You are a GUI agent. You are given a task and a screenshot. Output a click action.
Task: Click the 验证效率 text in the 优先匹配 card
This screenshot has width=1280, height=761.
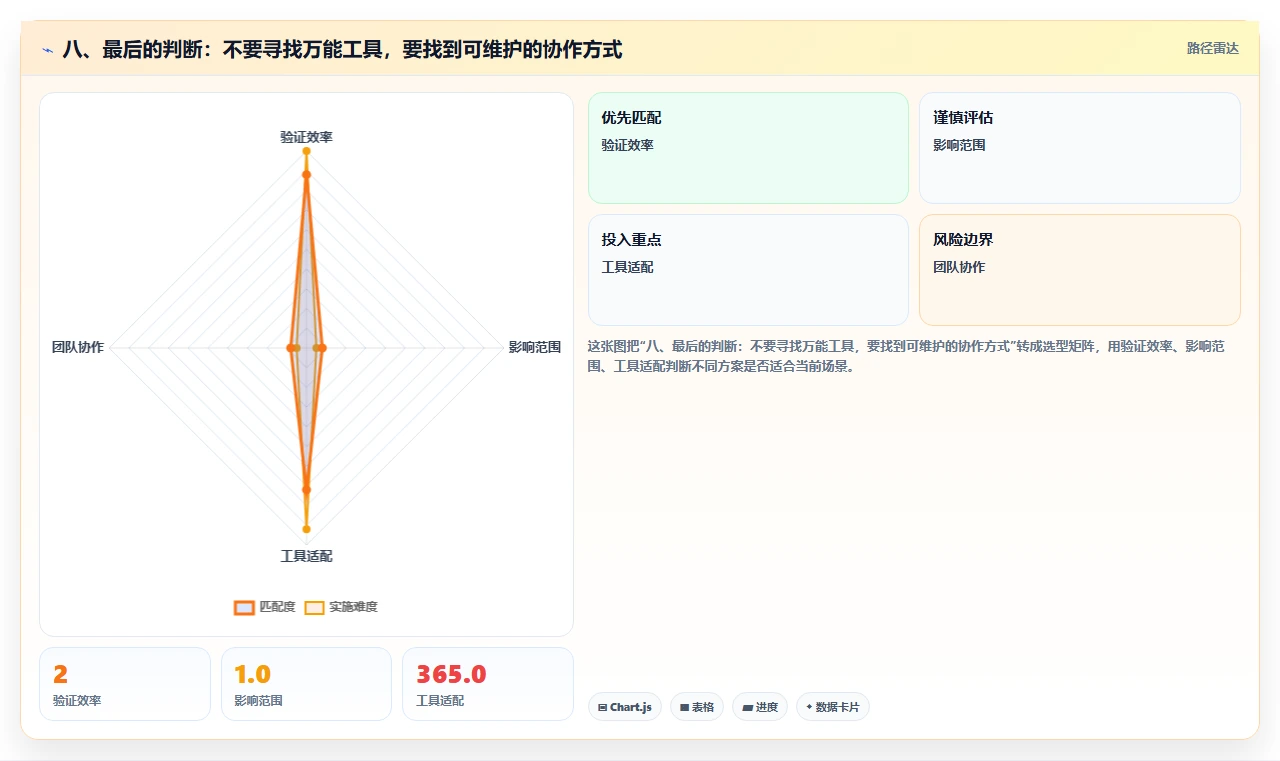coord(627,145)
